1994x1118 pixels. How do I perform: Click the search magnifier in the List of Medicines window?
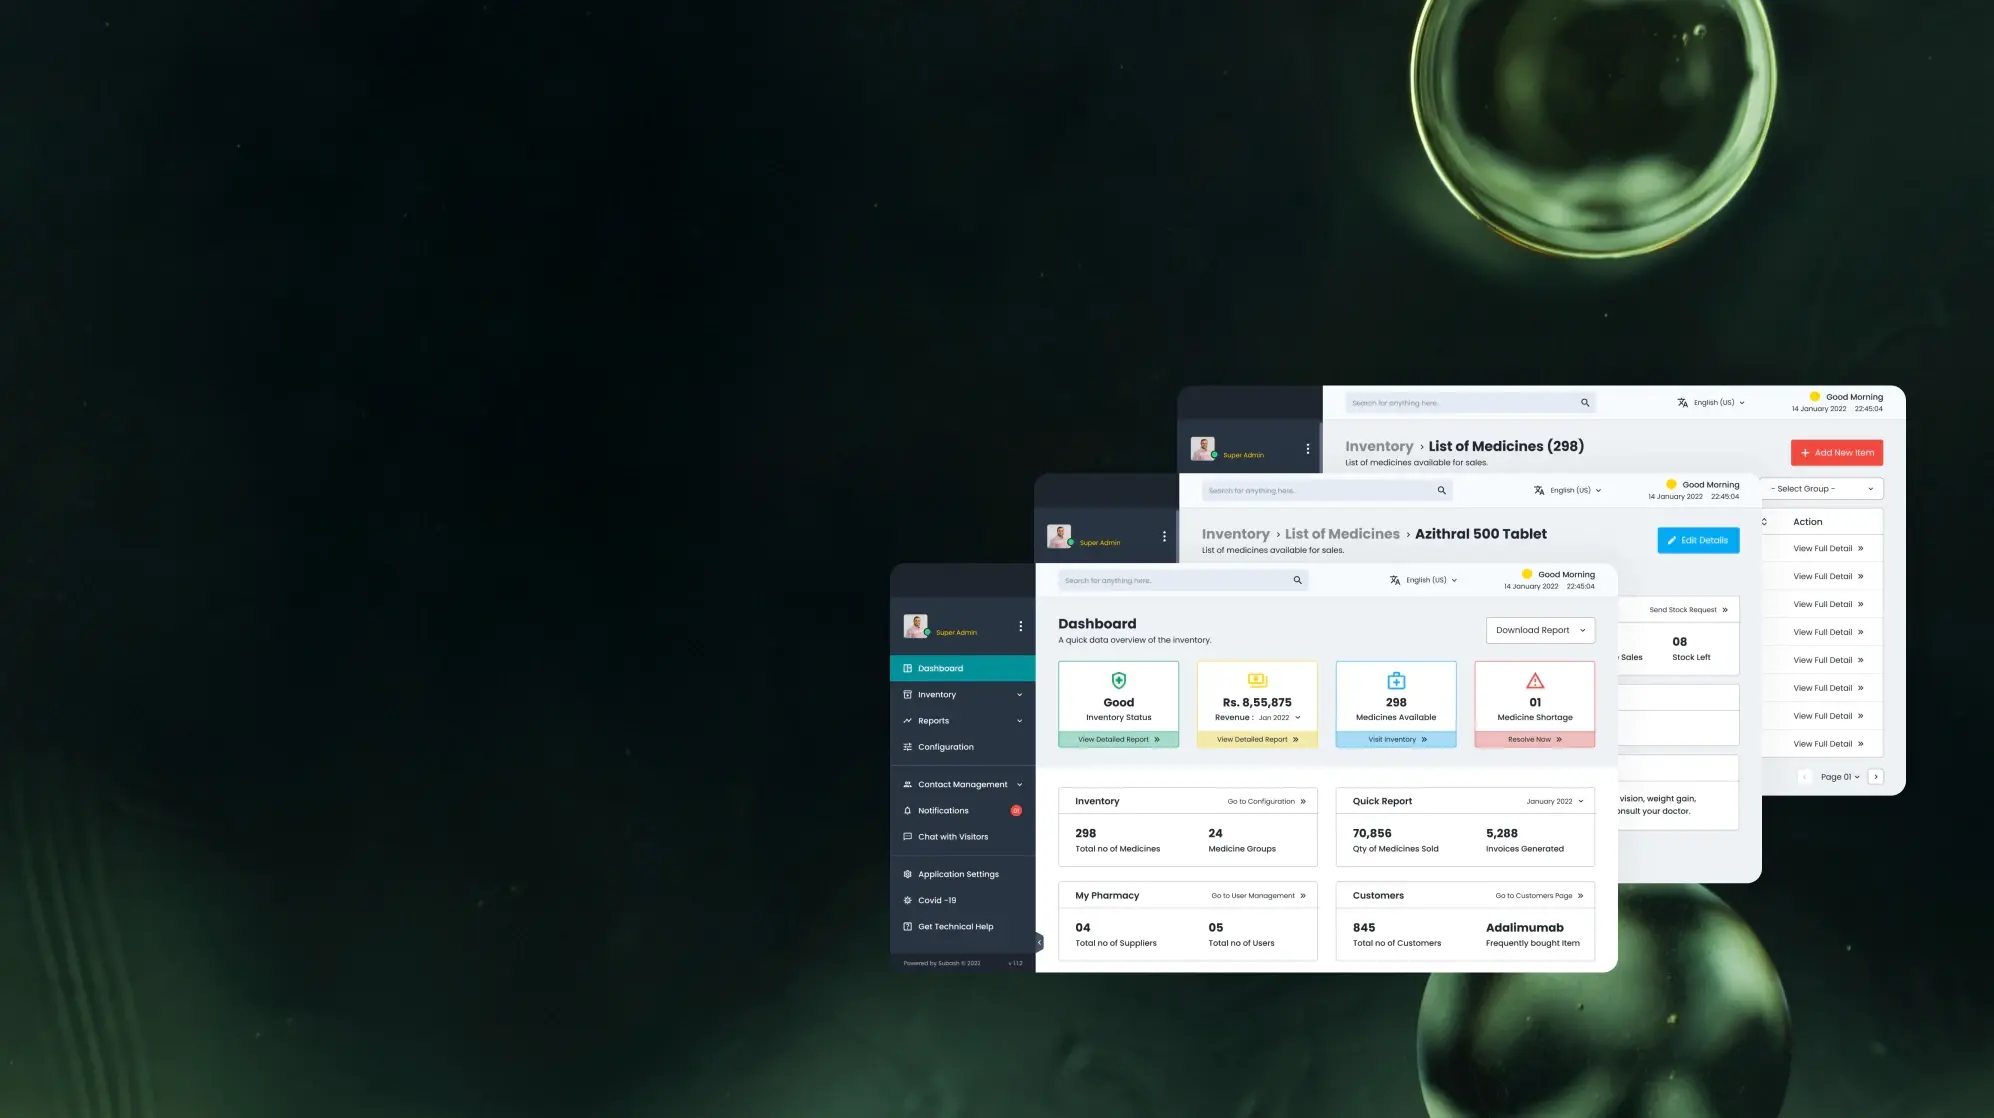tap(1584, 403)
